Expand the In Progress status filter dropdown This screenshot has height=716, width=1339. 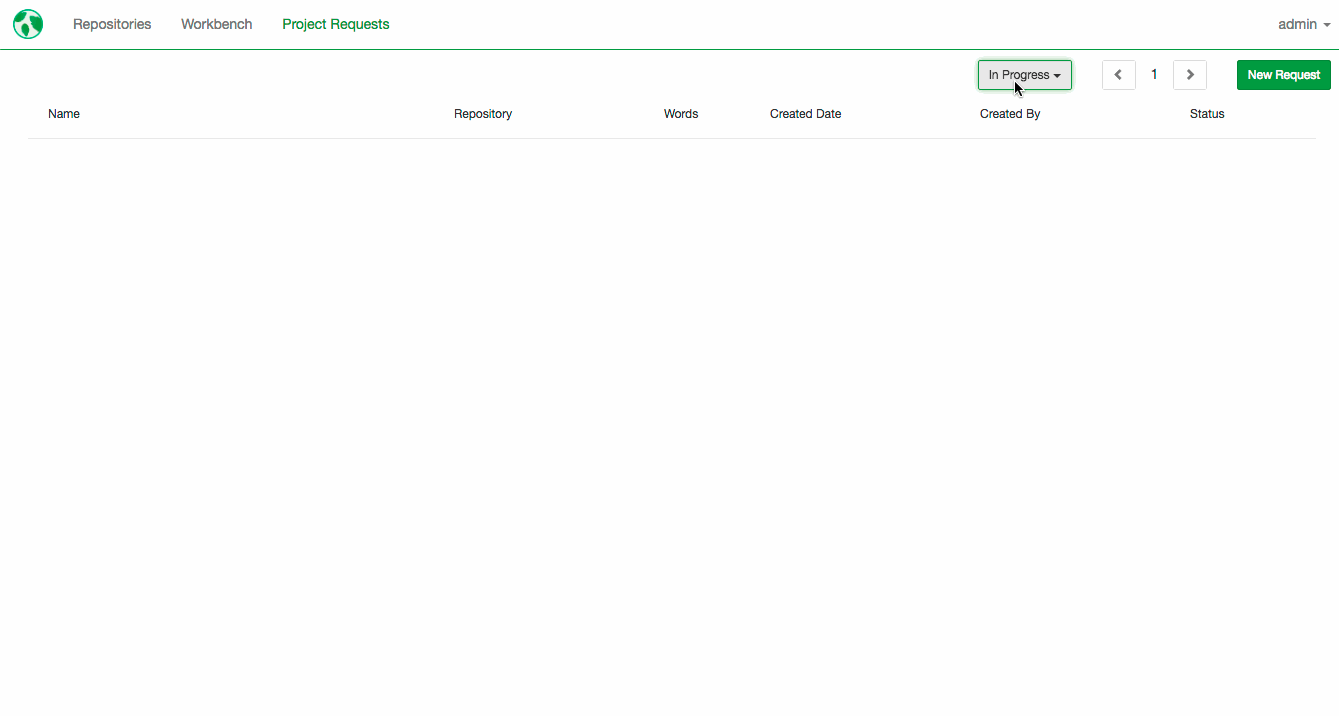[x=1025, y=75]
